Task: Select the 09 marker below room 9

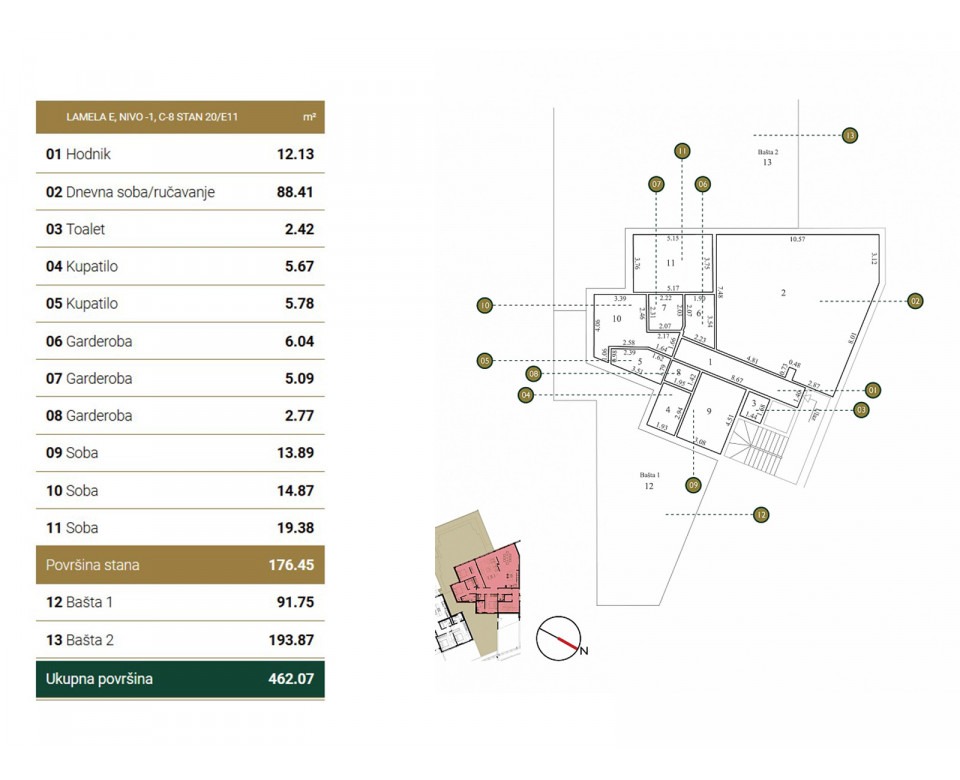Action: point(694,483)
